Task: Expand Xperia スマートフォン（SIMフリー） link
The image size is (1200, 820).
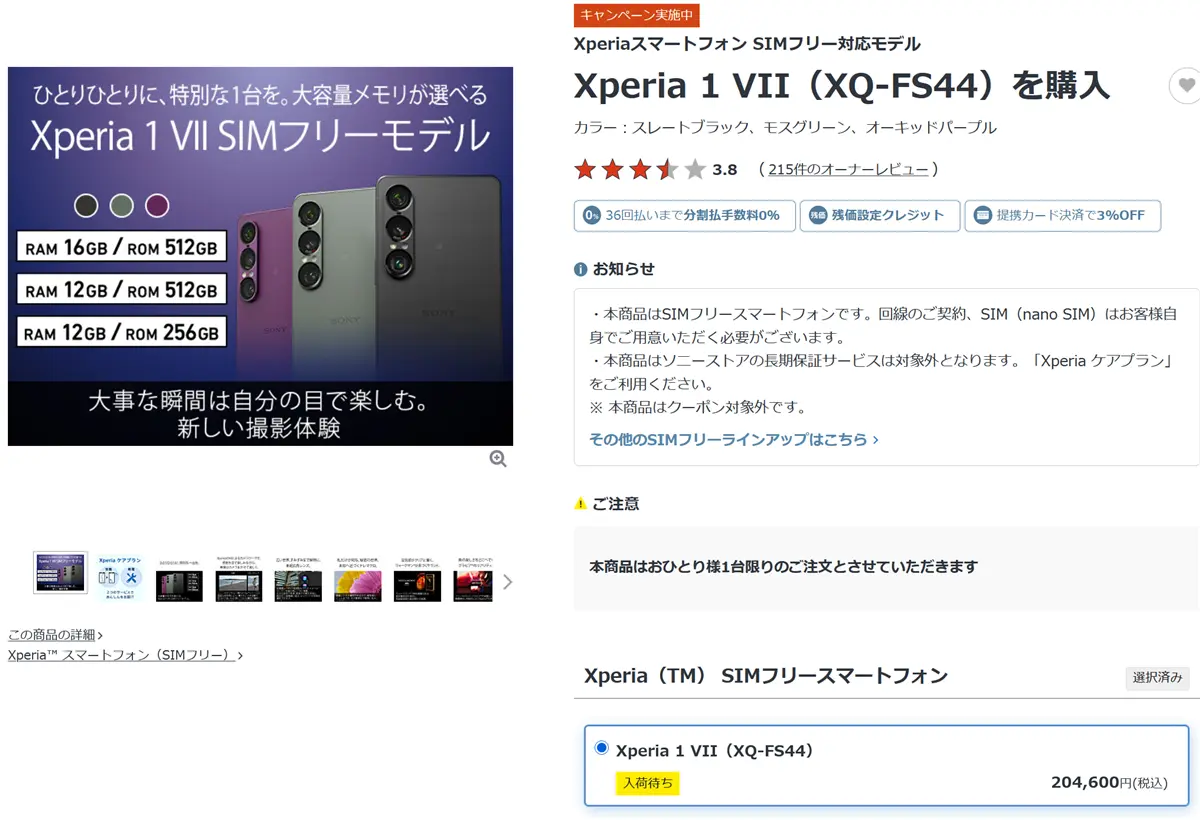Action: coord(125,655)
